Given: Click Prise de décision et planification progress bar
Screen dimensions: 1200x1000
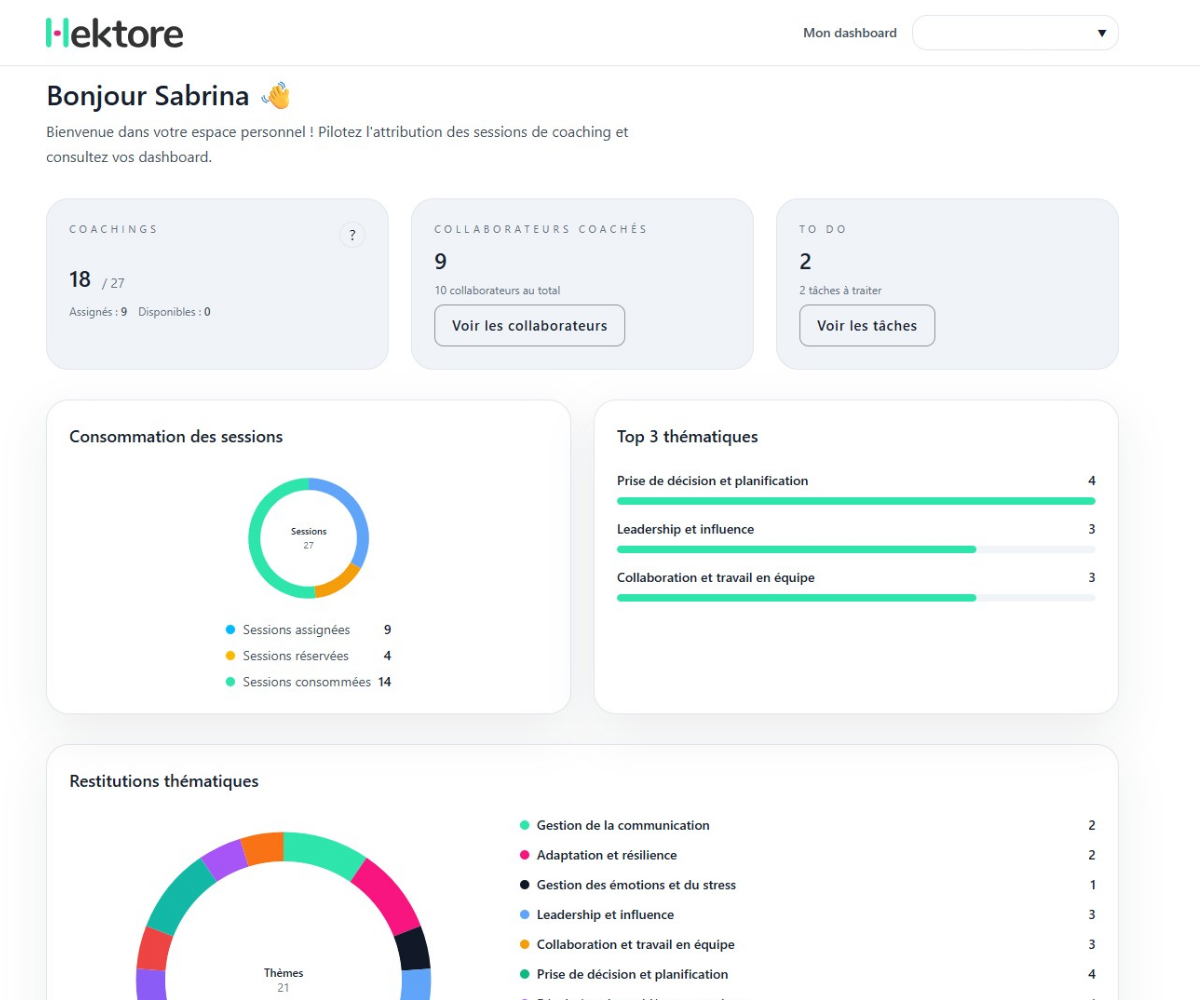Looking at the screenshot, I should pyautogui.click(x=855, y=501).
